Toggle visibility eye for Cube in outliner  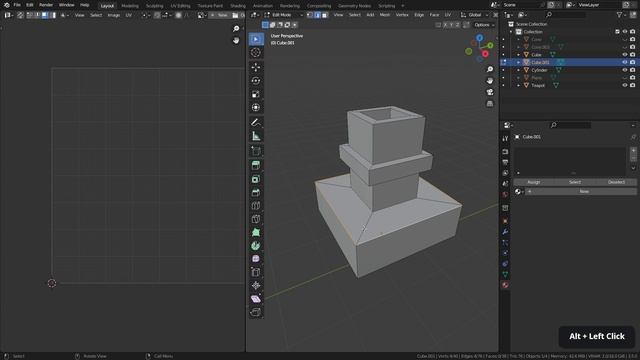point(624,55)
